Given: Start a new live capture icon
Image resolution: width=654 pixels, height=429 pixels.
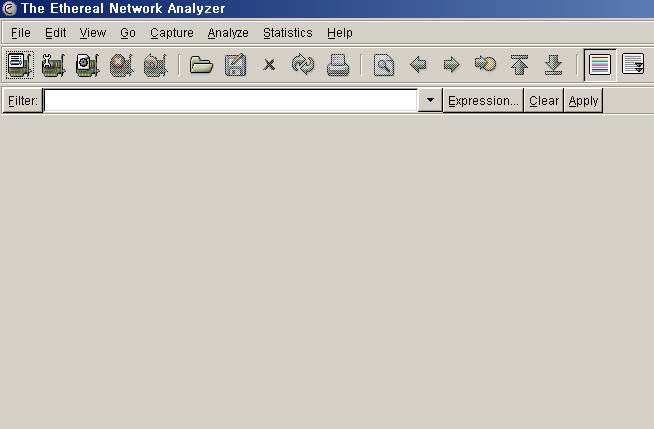Looking at the screenshot, I should tap(88, 65).
